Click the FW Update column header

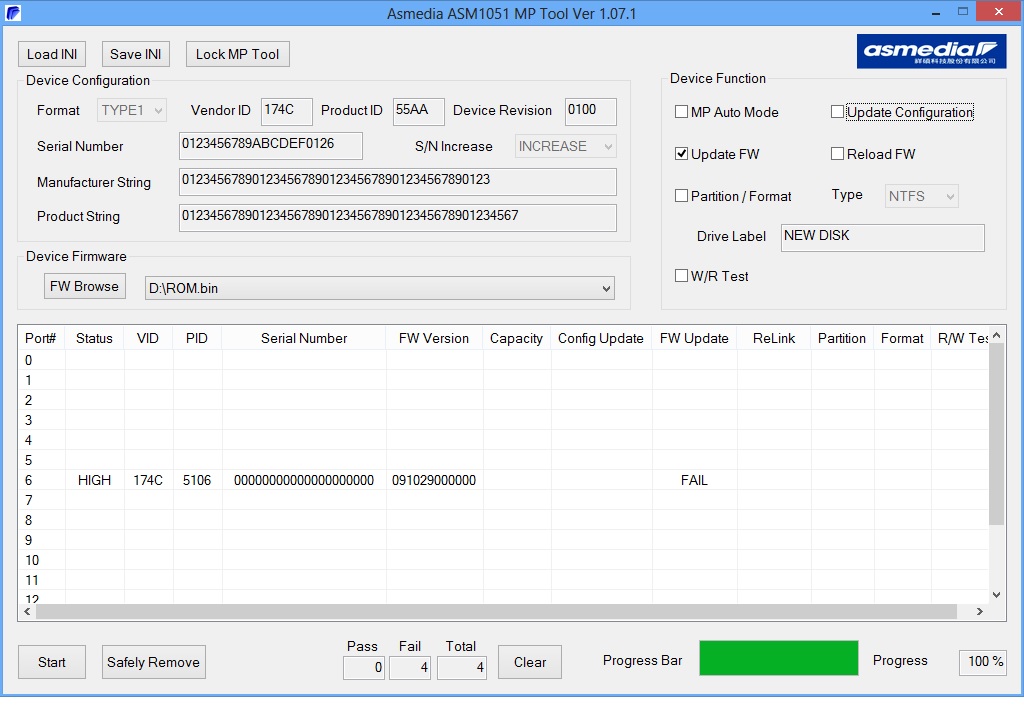[694, 338]
